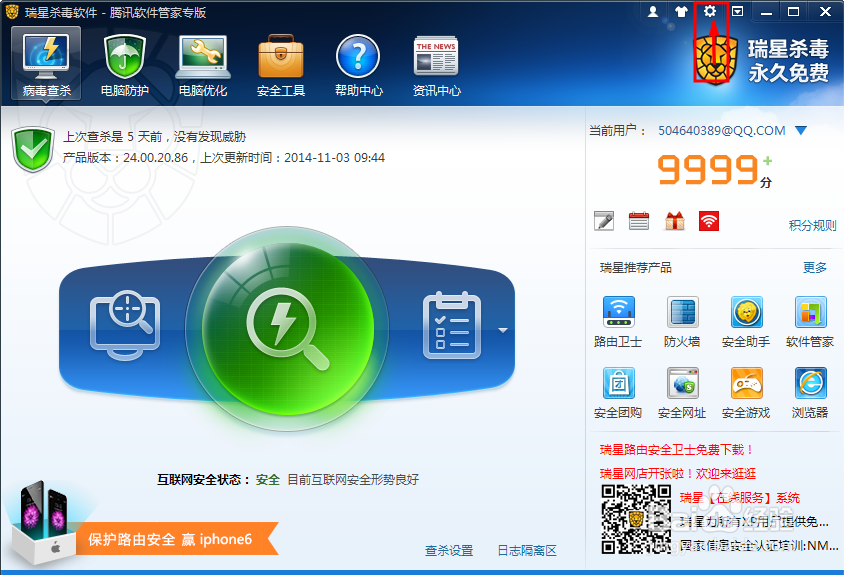Open settings gear in title bar
This screenshot has height=575, width=844.
click(710, 11)
